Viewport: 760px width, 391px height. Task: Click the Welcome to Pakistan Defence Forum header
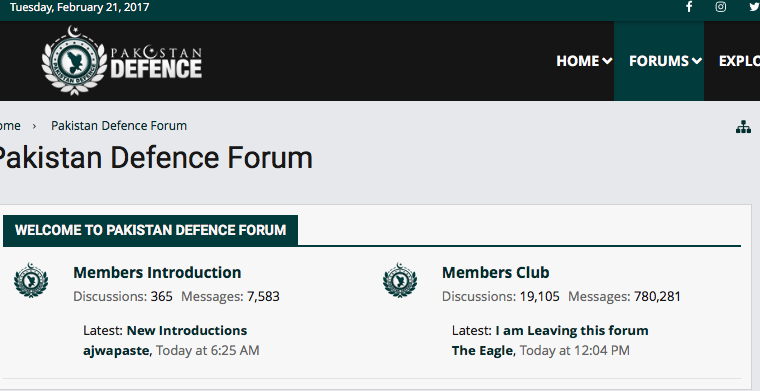tap(150, 230)
